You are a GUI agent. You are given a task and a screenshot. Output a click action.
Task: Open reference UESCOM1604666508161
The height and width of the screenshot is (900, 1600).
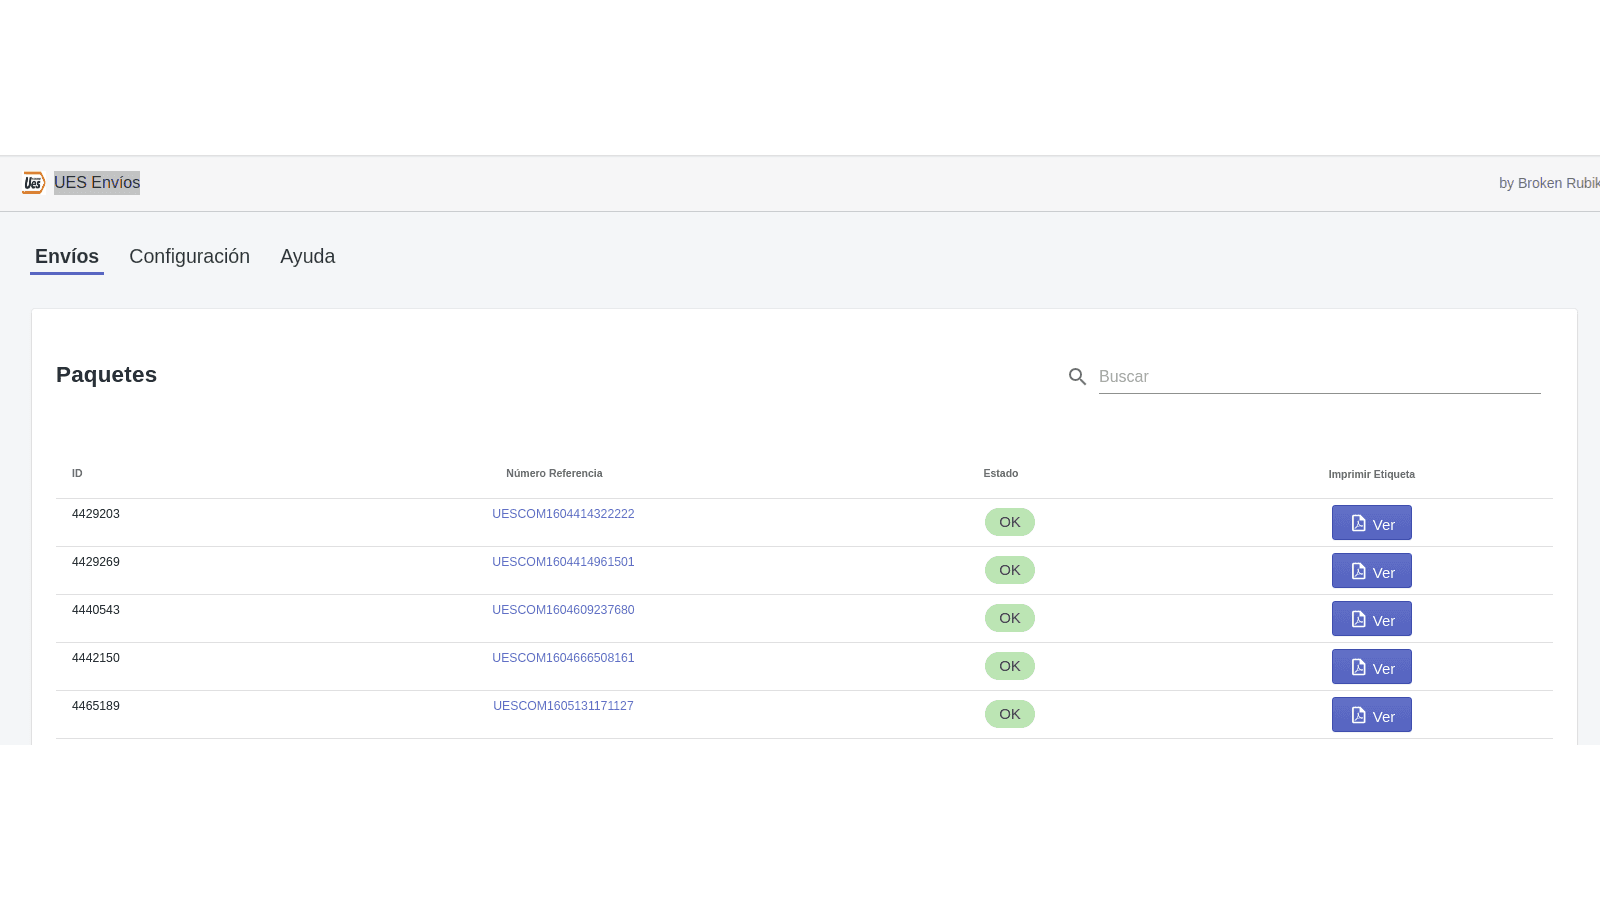(x=563, y=658)
